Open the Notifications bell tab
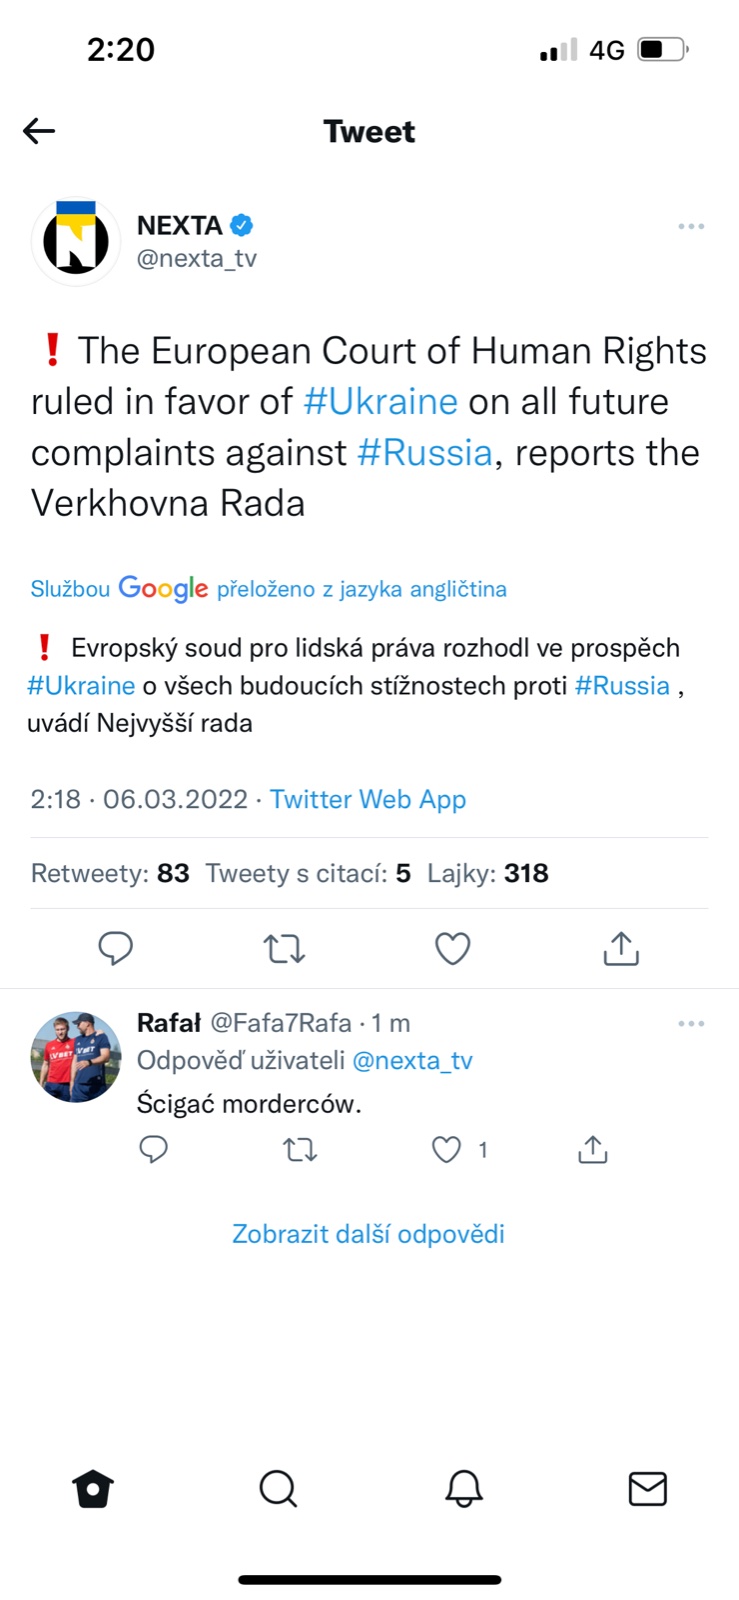The image size is (739, 1600). pos(463,1489)
